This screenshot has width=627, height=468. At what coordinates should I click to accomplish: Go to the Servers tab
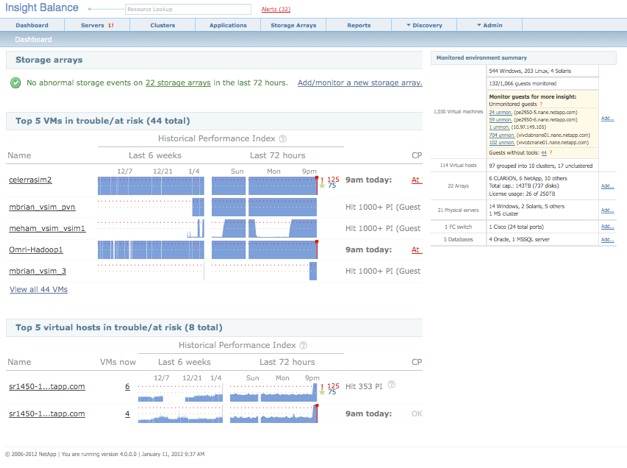coord(97,25)
